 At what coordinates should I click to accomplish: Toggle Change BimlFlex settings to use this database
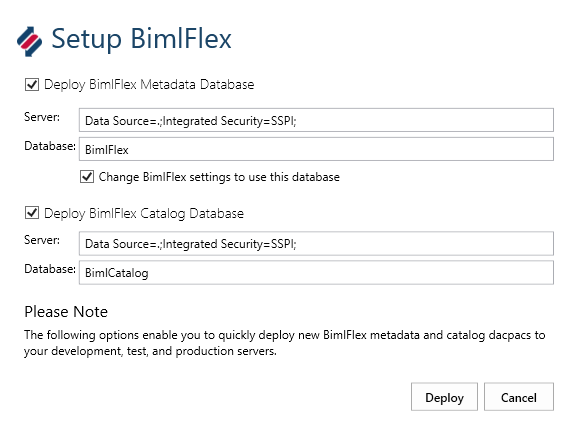tap(87, 177)
